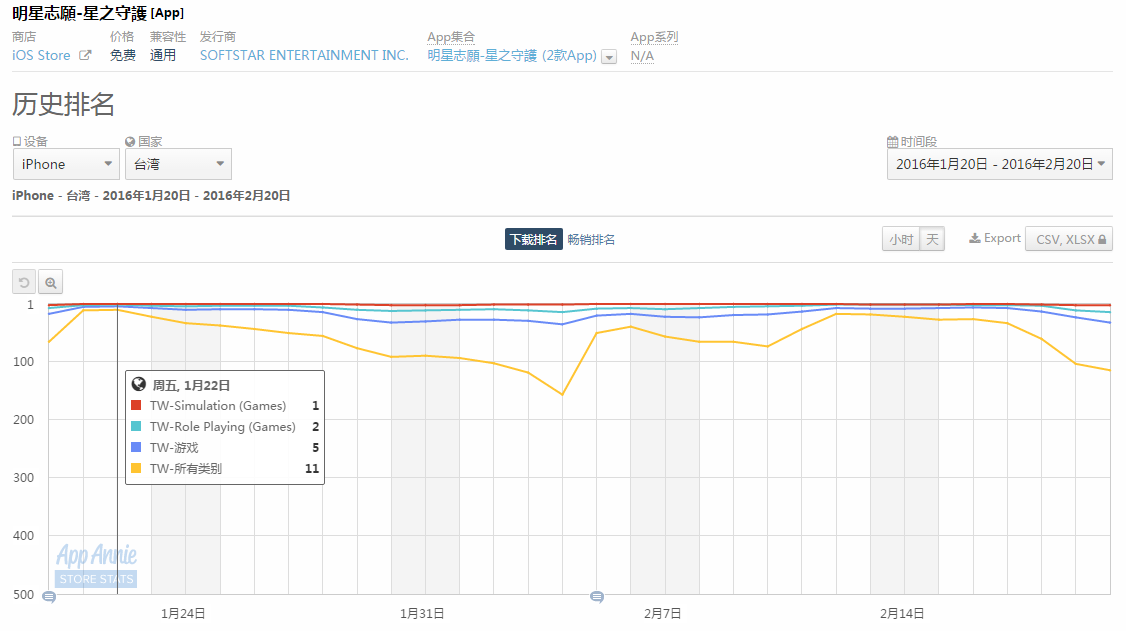This screenshot has width=1126, height=631.
Task: Click the red TW-Simulation (Games) legend swatch
Action: (136, 406)
